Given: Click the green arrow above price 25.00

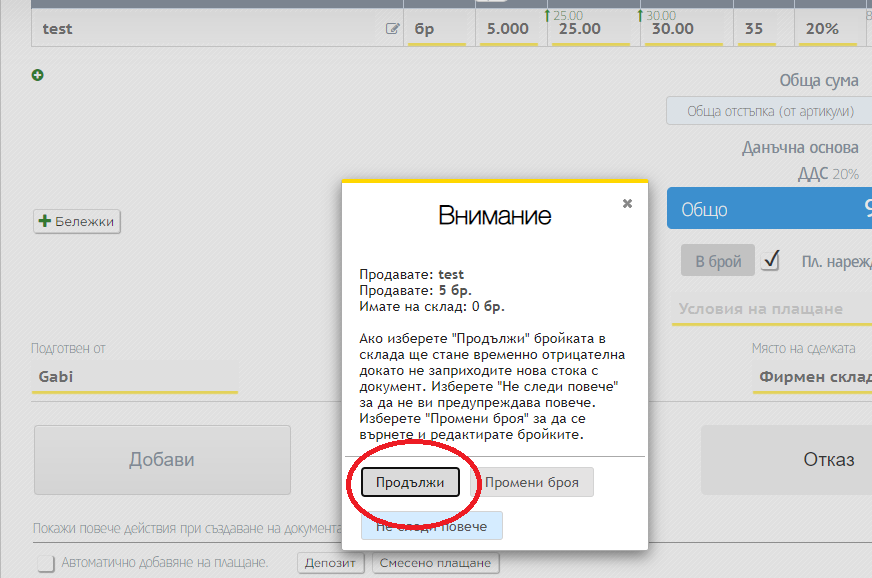Looking at the screenshot, I should tap(547, 15).
